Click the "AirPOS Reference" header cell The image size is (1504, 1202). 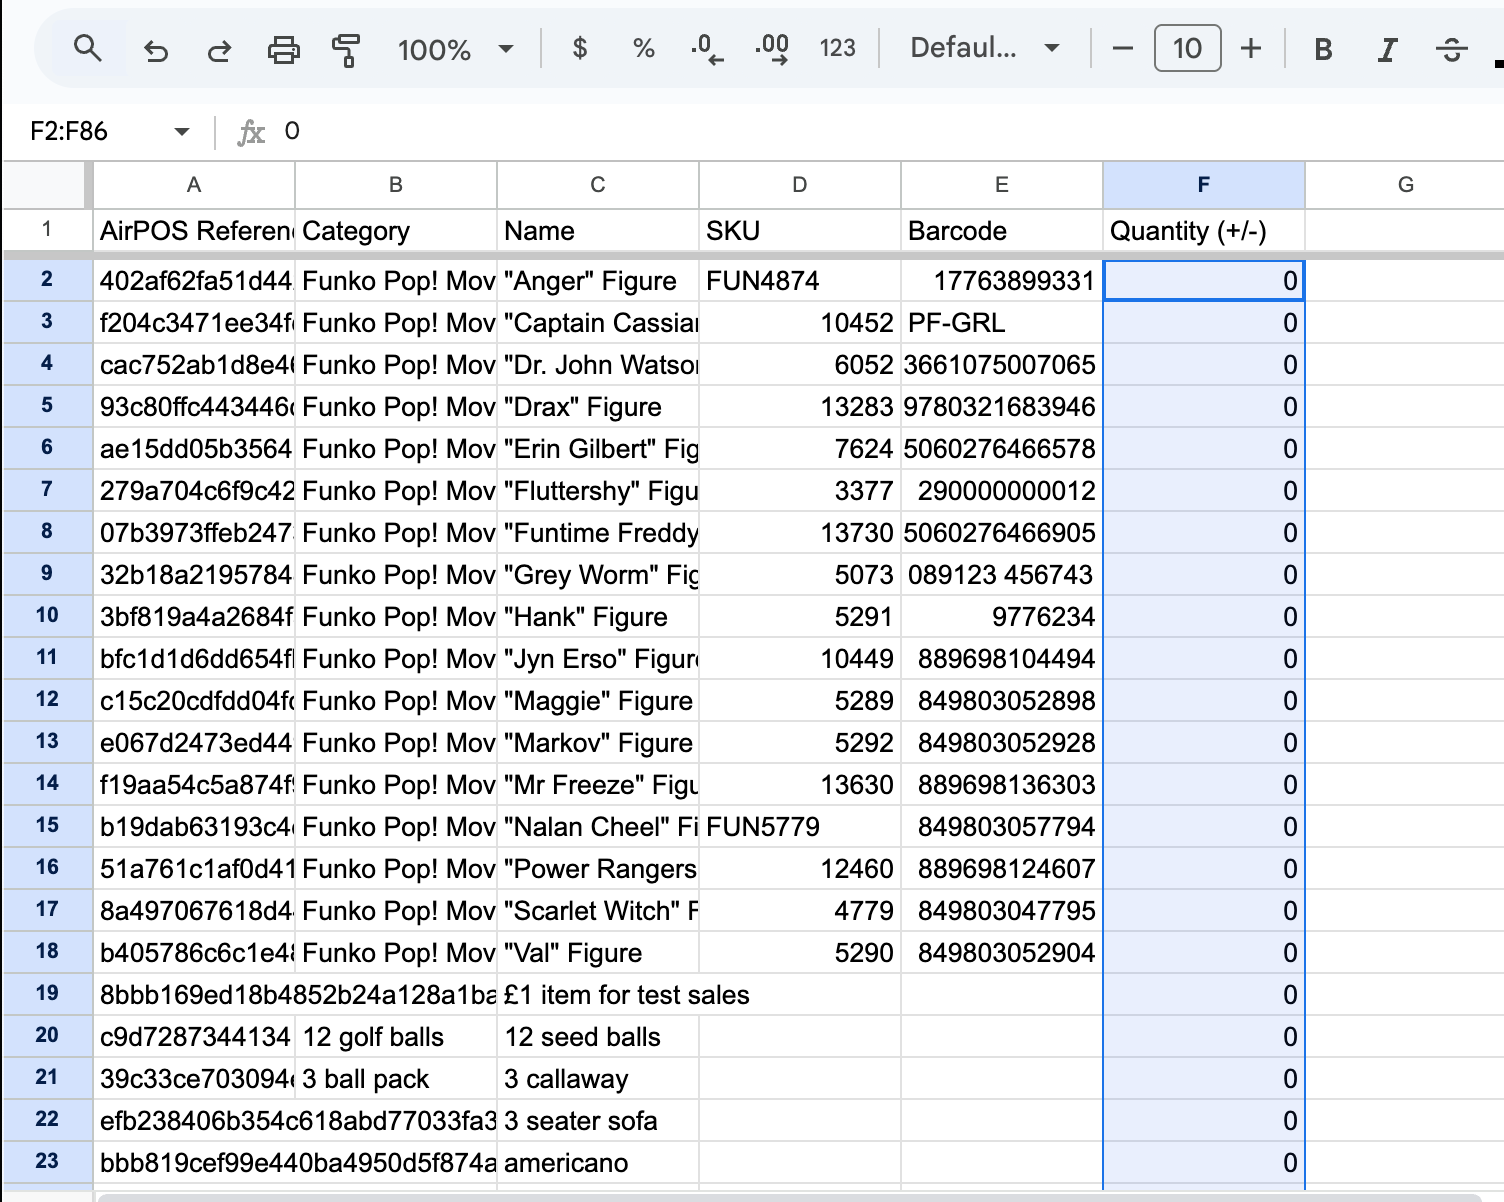point(194,231)
